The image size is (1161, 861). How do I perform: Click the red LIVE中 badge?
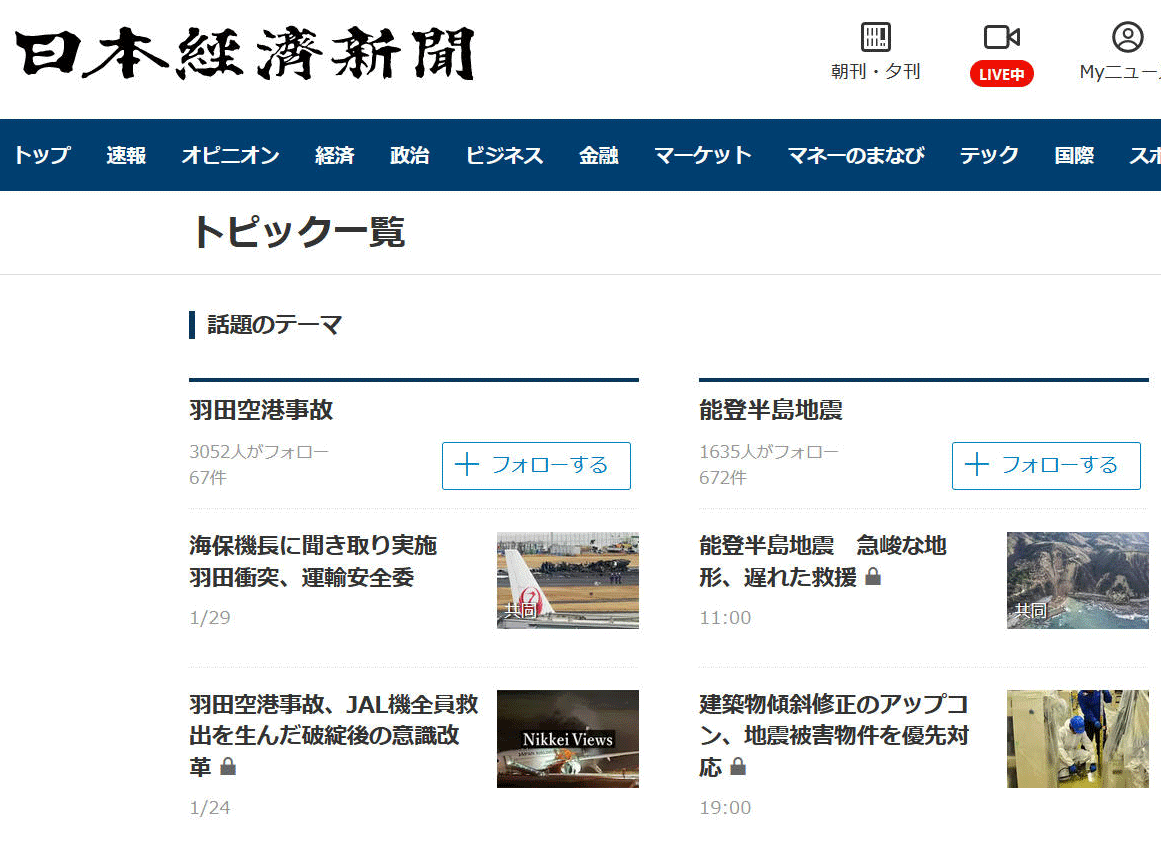tap(1001, 74)
